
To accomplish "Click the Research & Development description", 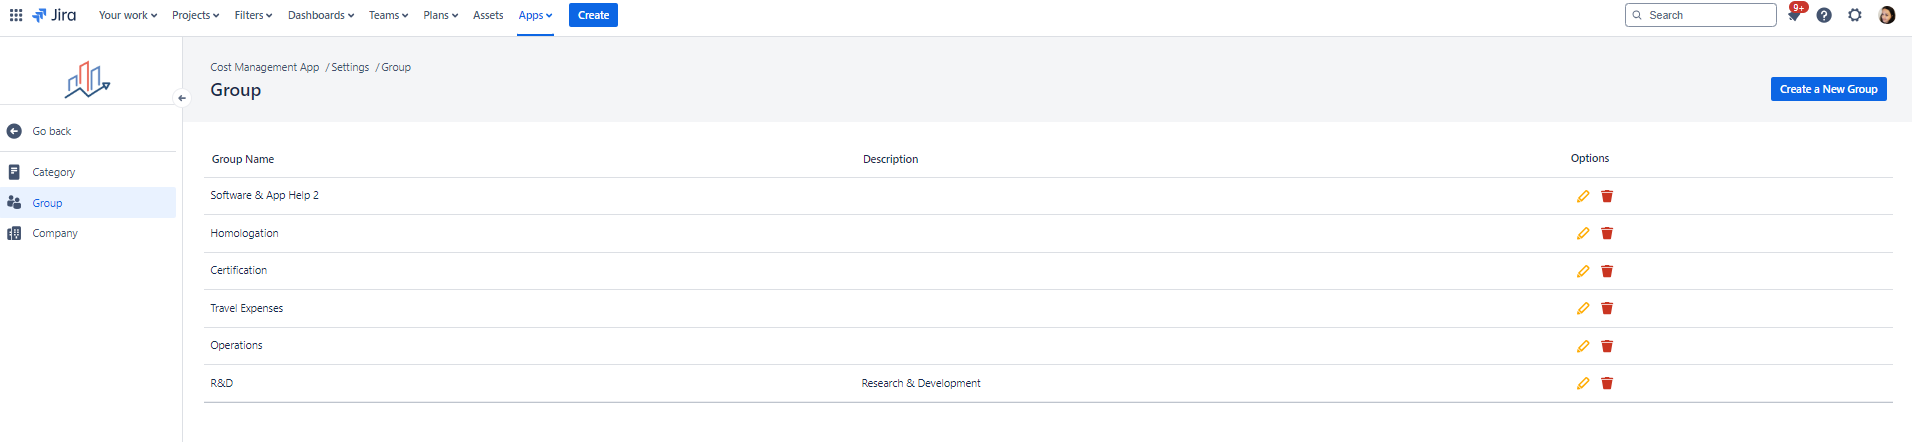I will [921, 383].
